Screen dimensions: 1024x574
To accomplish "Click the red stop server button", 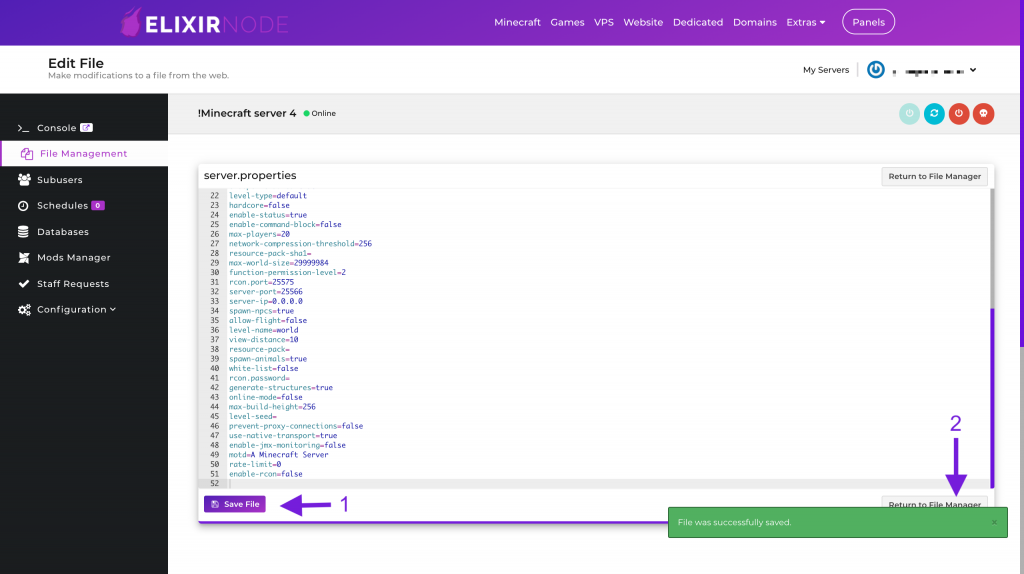I will point(959,114).
